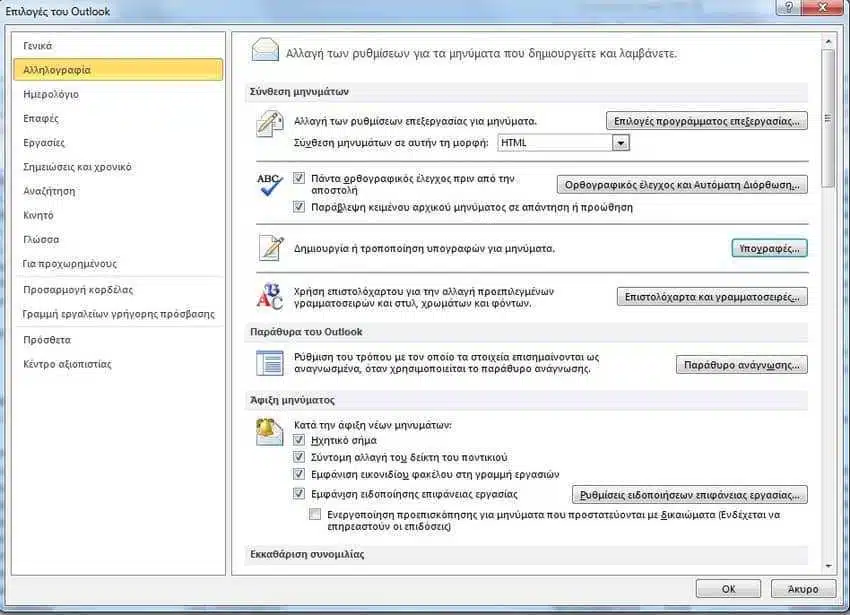
Task: Open the Γλώσσα category
Action: point(118,239)
